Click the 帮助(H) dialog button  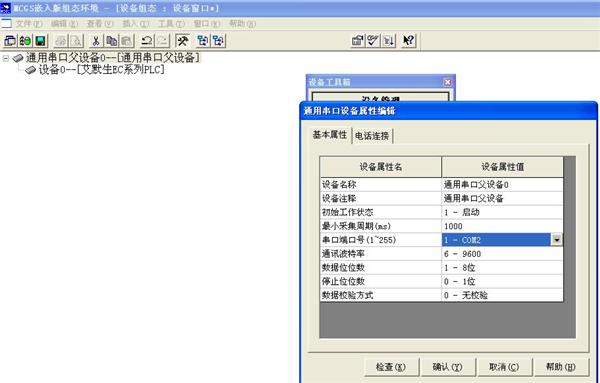560,367
